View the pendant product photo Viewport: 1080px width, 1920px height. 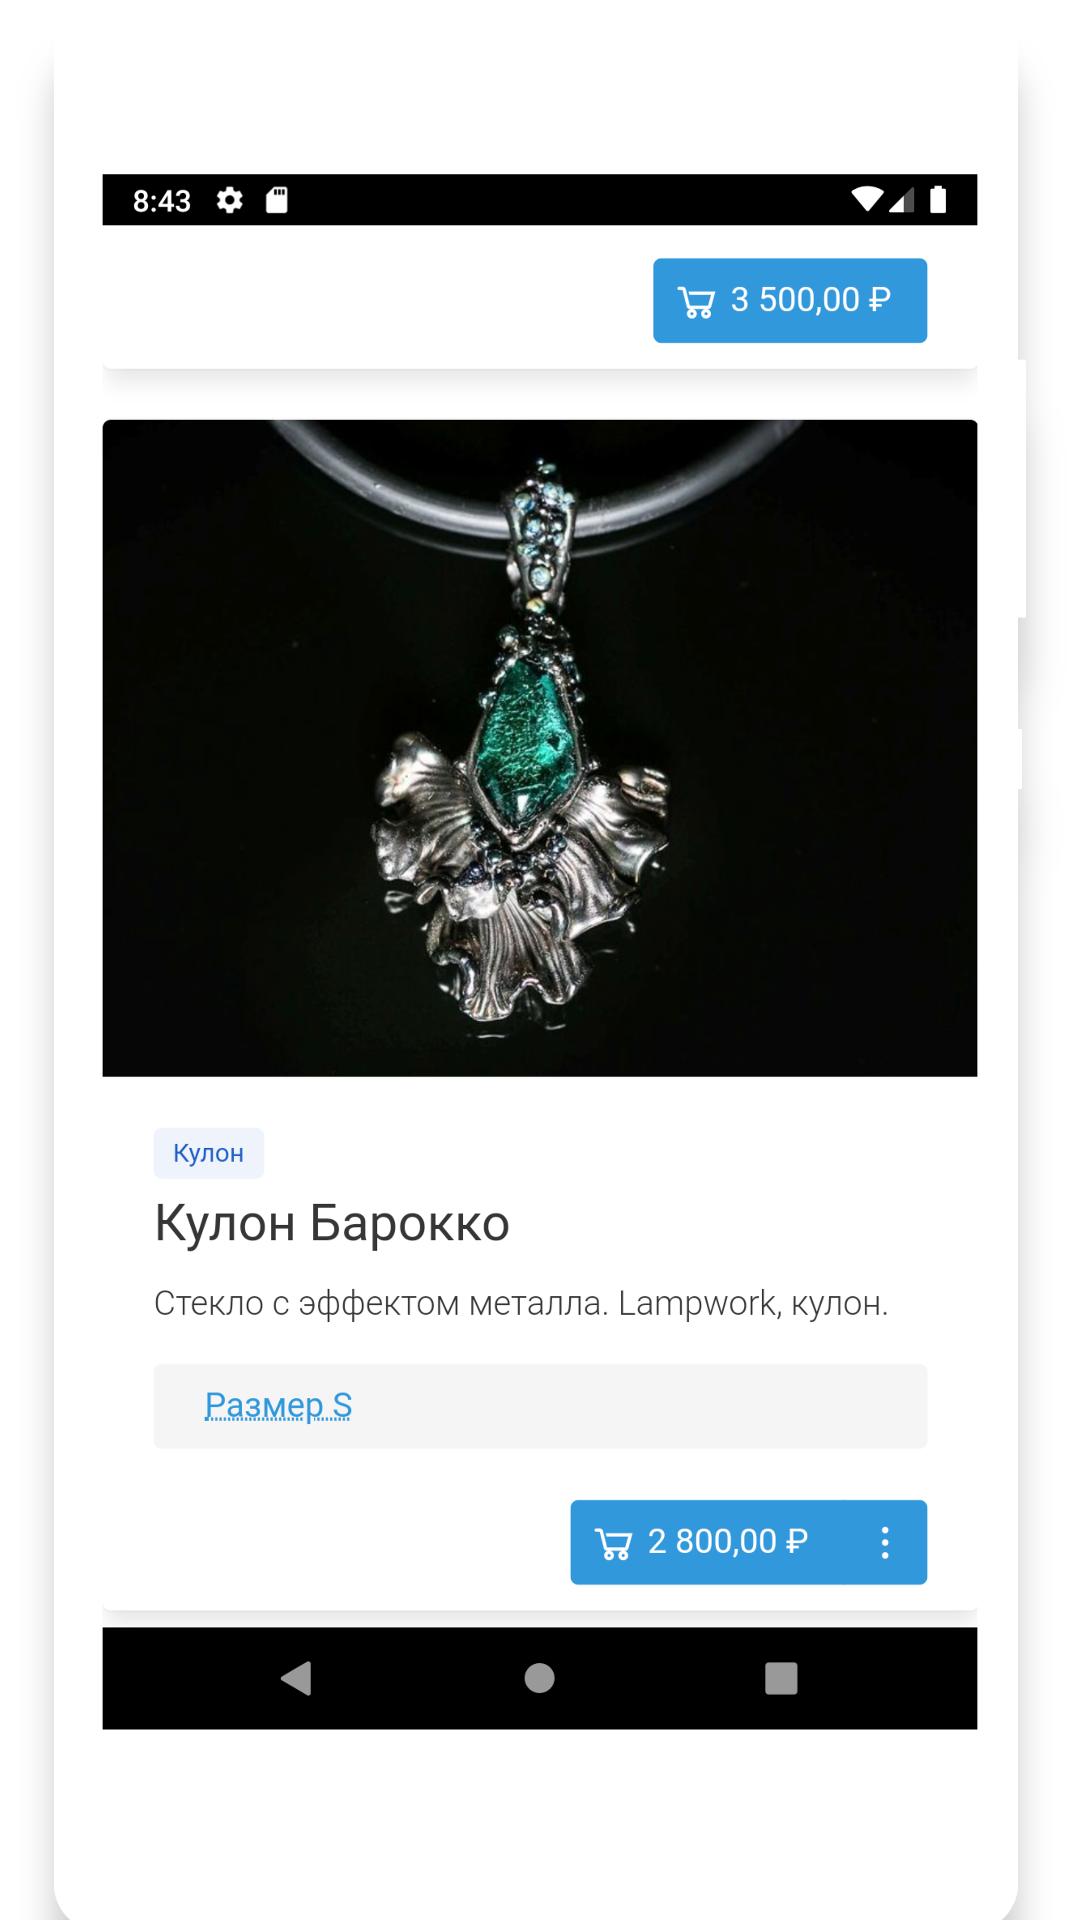pos(540,748)
